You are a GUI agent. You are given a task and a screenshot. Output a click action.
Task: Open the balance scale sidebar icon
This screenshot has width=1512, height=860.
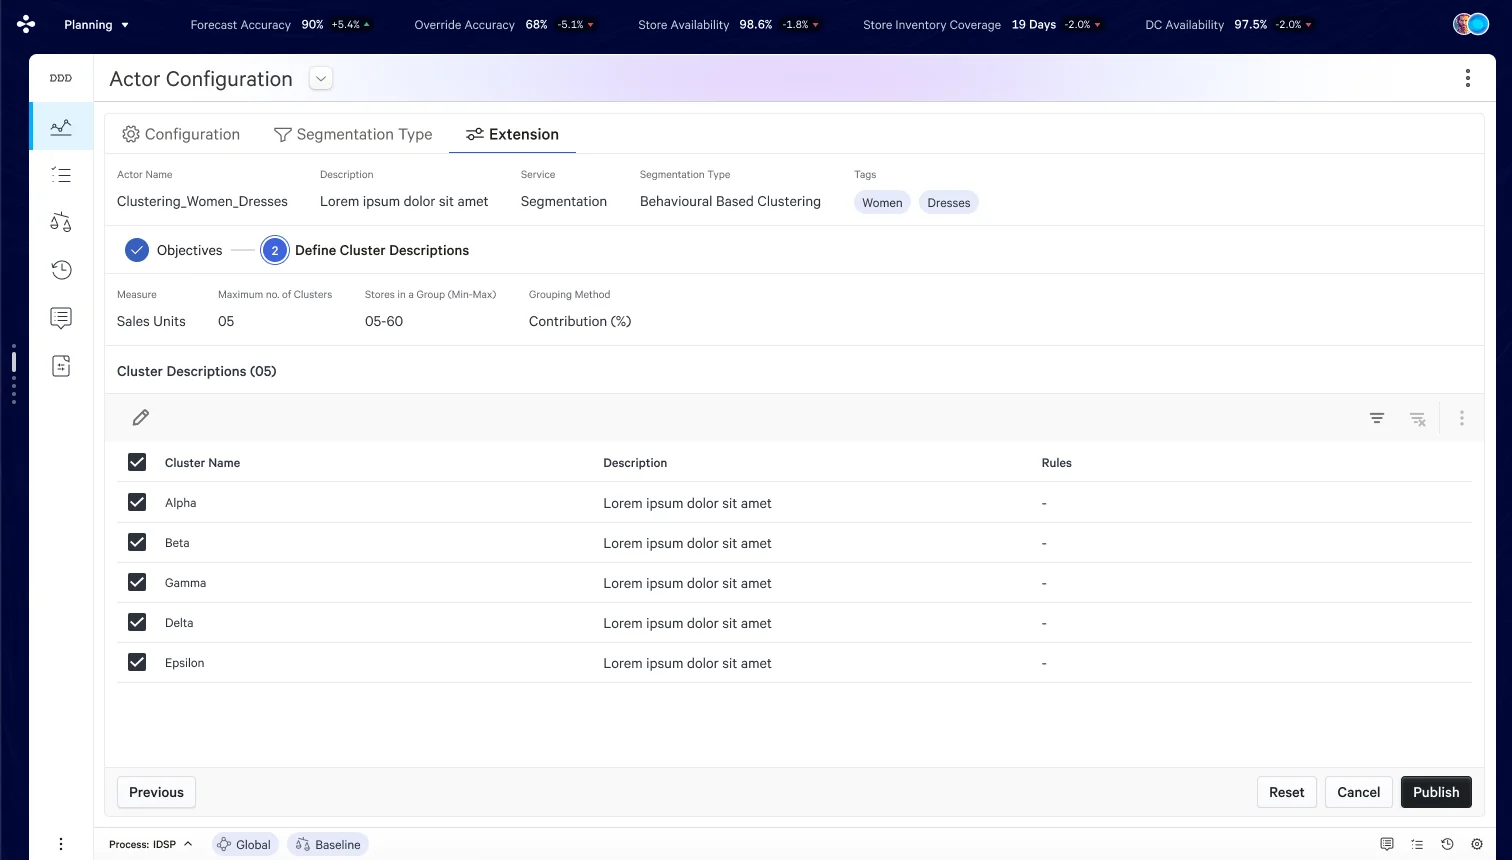tap(61, 222)
